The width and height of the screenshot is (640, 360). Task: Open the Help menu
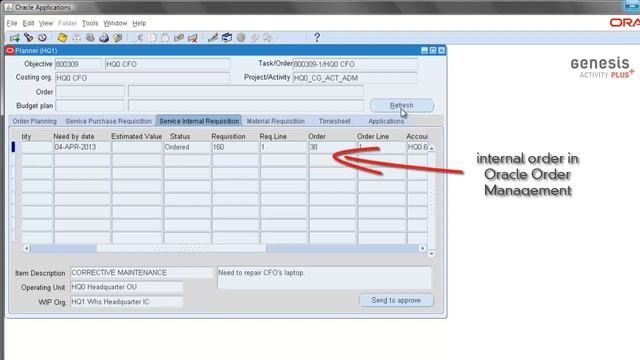pyautogui.click(x=139, y=23)
